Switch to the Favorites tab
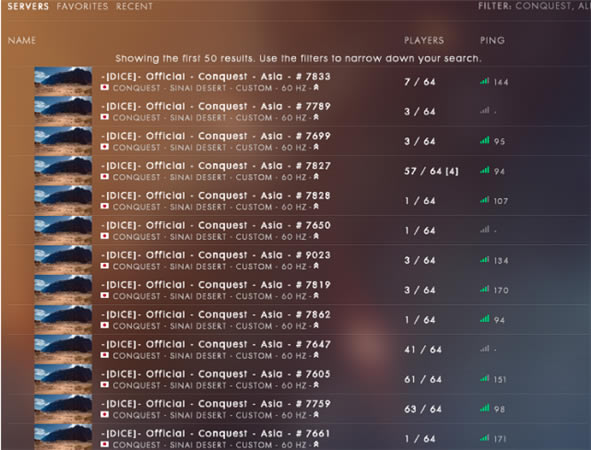591x450 pixels. [82, 6]
